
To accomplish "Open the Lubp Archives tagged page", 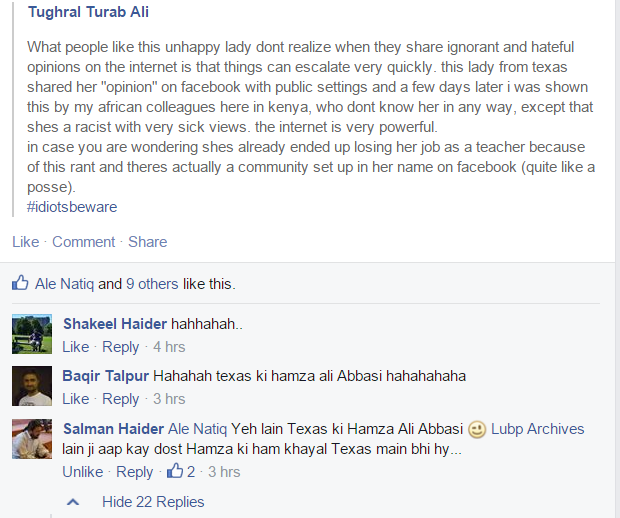I will click(537, 429).
